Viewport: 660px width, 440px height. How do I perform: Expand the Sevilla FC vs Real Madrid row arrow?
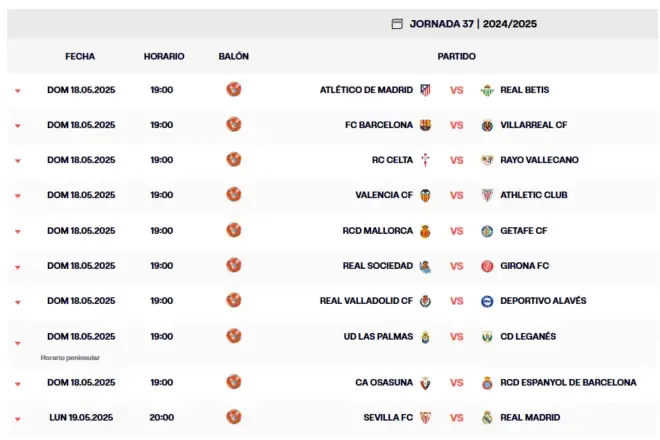click(x=18, y=419)
